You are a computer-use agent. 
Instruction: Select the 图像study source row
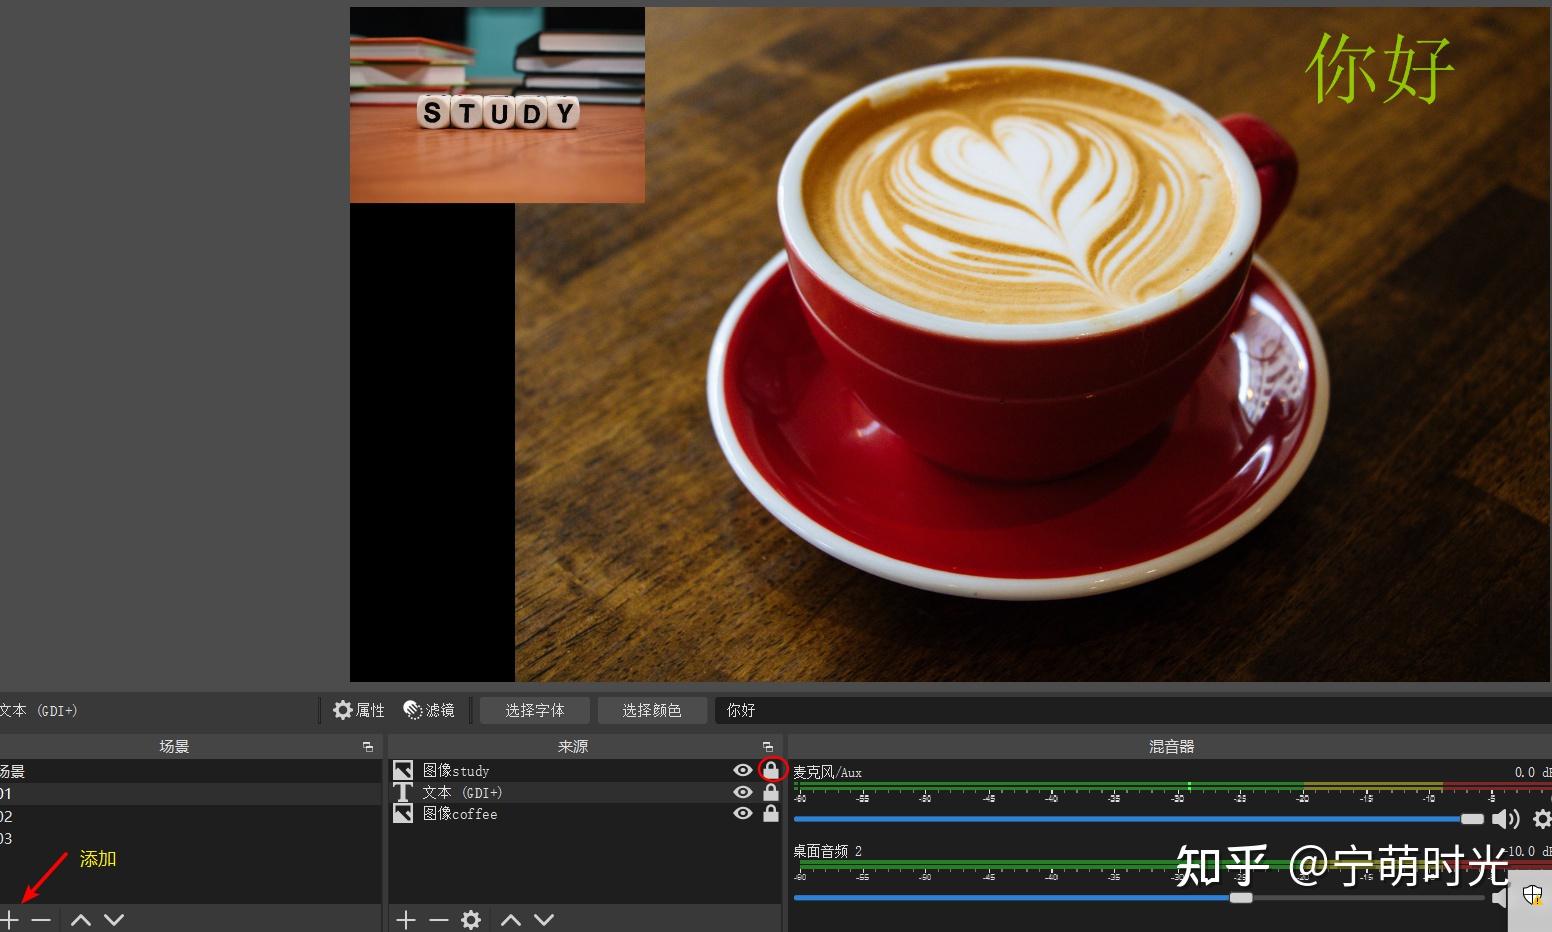click(584, 770)
